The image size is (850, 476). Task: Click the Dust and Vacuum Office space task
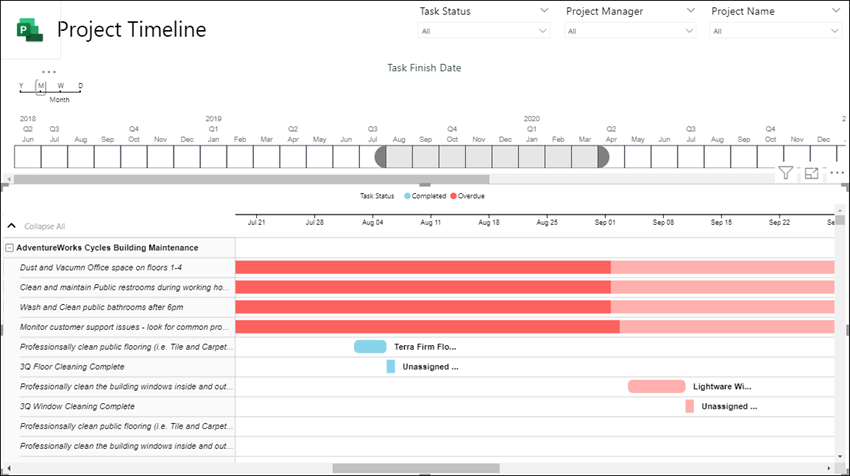click(101, 267)
